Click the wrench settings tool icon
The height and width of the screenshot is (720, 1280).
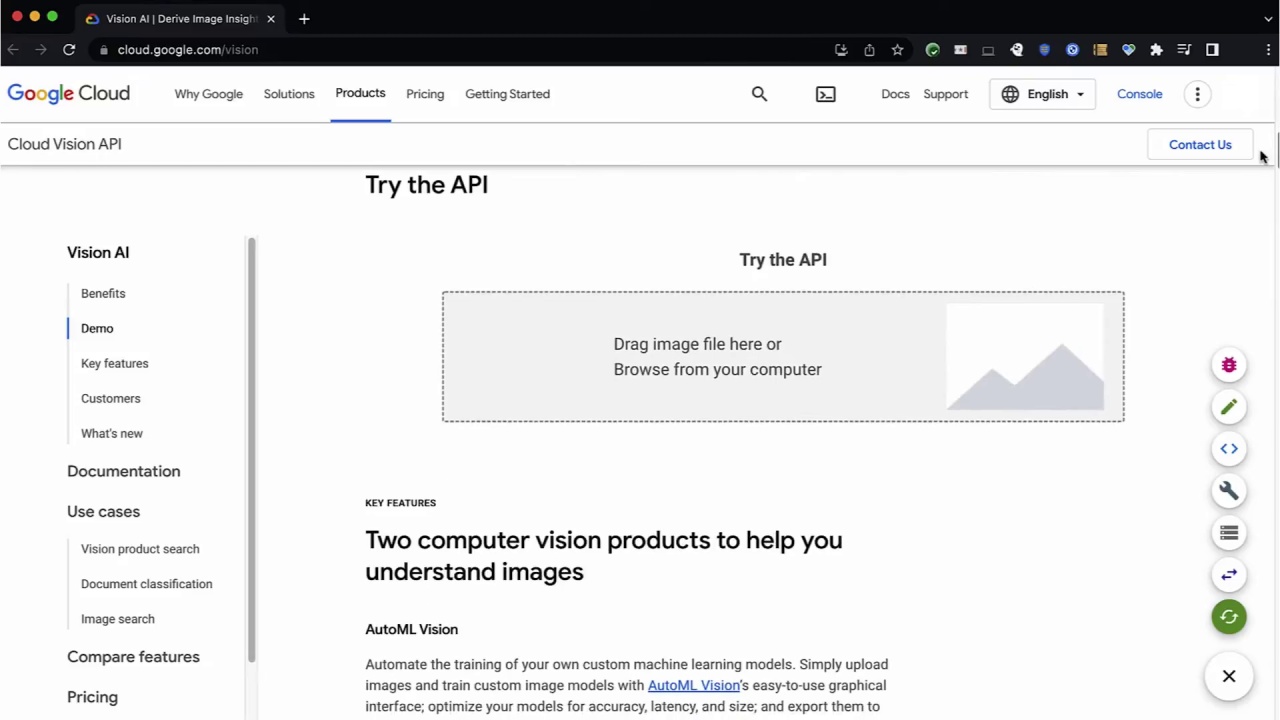click(1229, 490)
